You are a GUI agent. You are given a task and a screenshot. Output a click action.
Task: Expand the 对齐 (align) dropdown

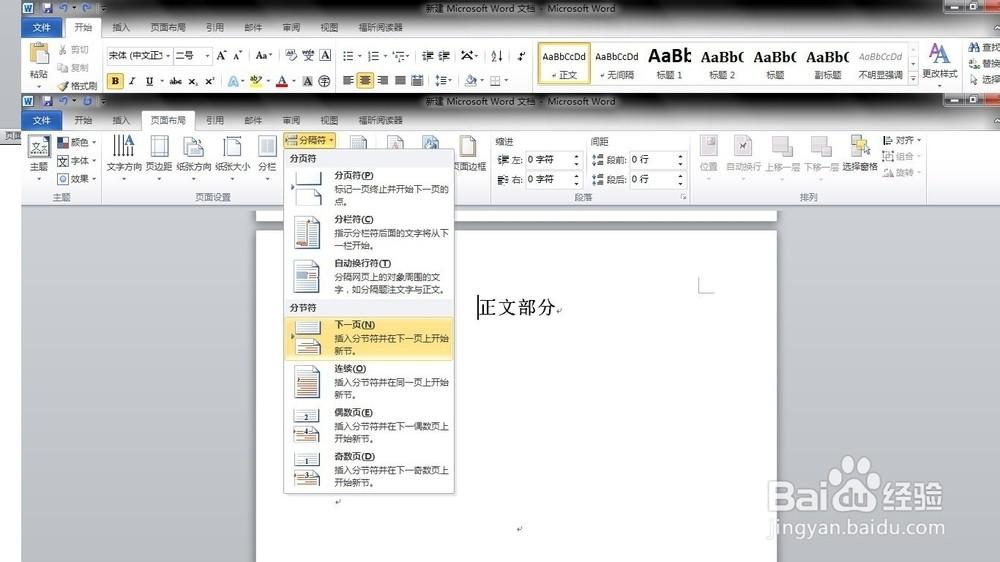(902, 141)
